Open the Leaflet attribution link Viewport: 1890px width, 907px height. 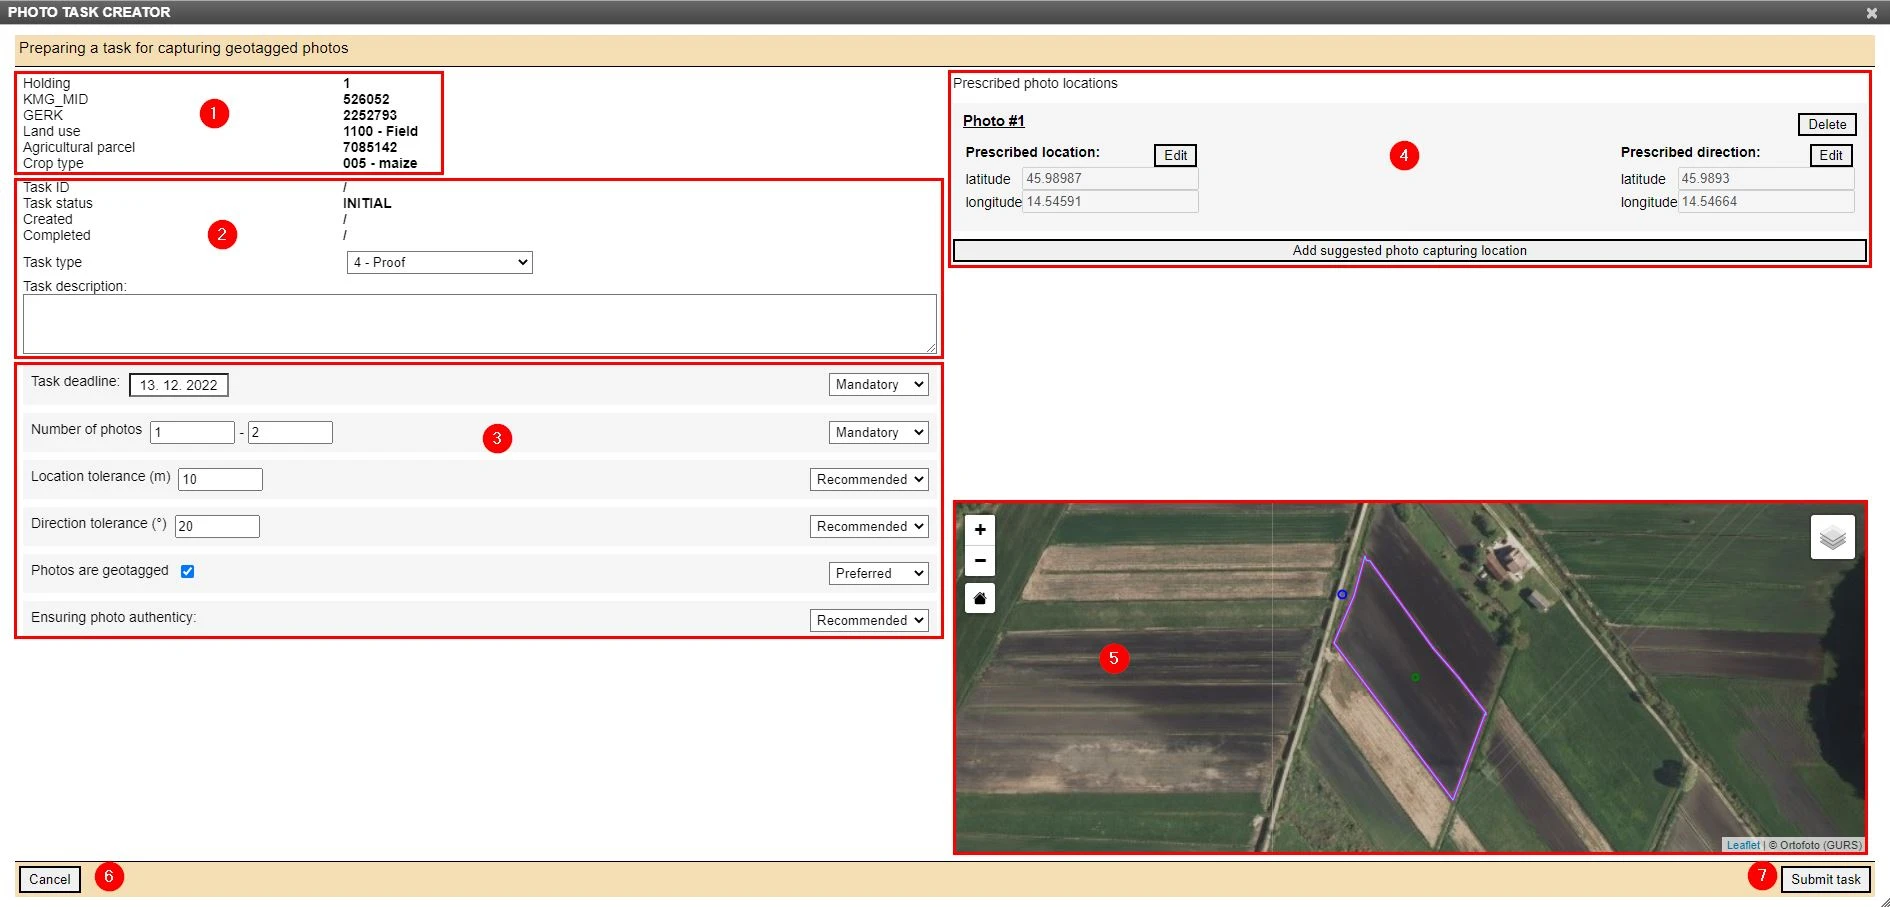point(1742,845)
